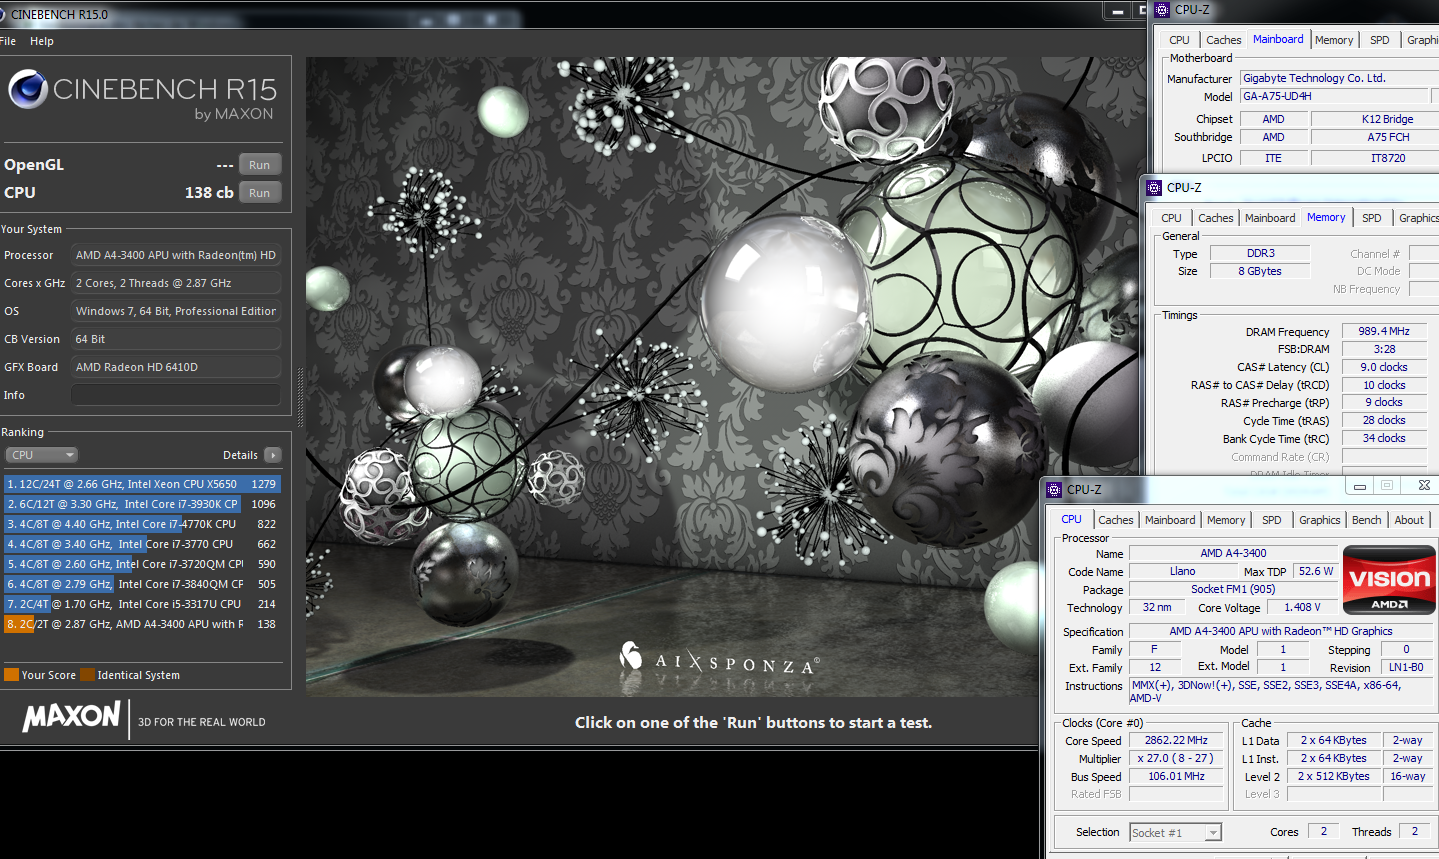Open Mainboard tab in middle CPU-Z window
Image resolution: width=1439 pixels, height=859 pixels.
1270,218
